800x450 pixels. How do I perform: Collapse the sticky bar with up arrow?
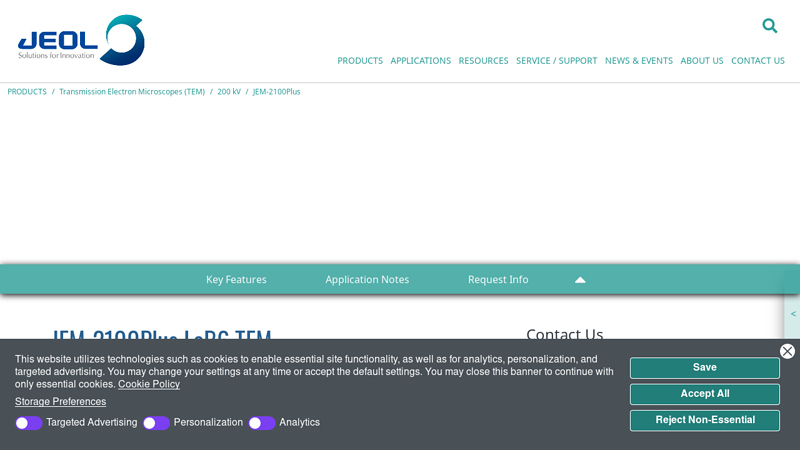tap(580, 280)
